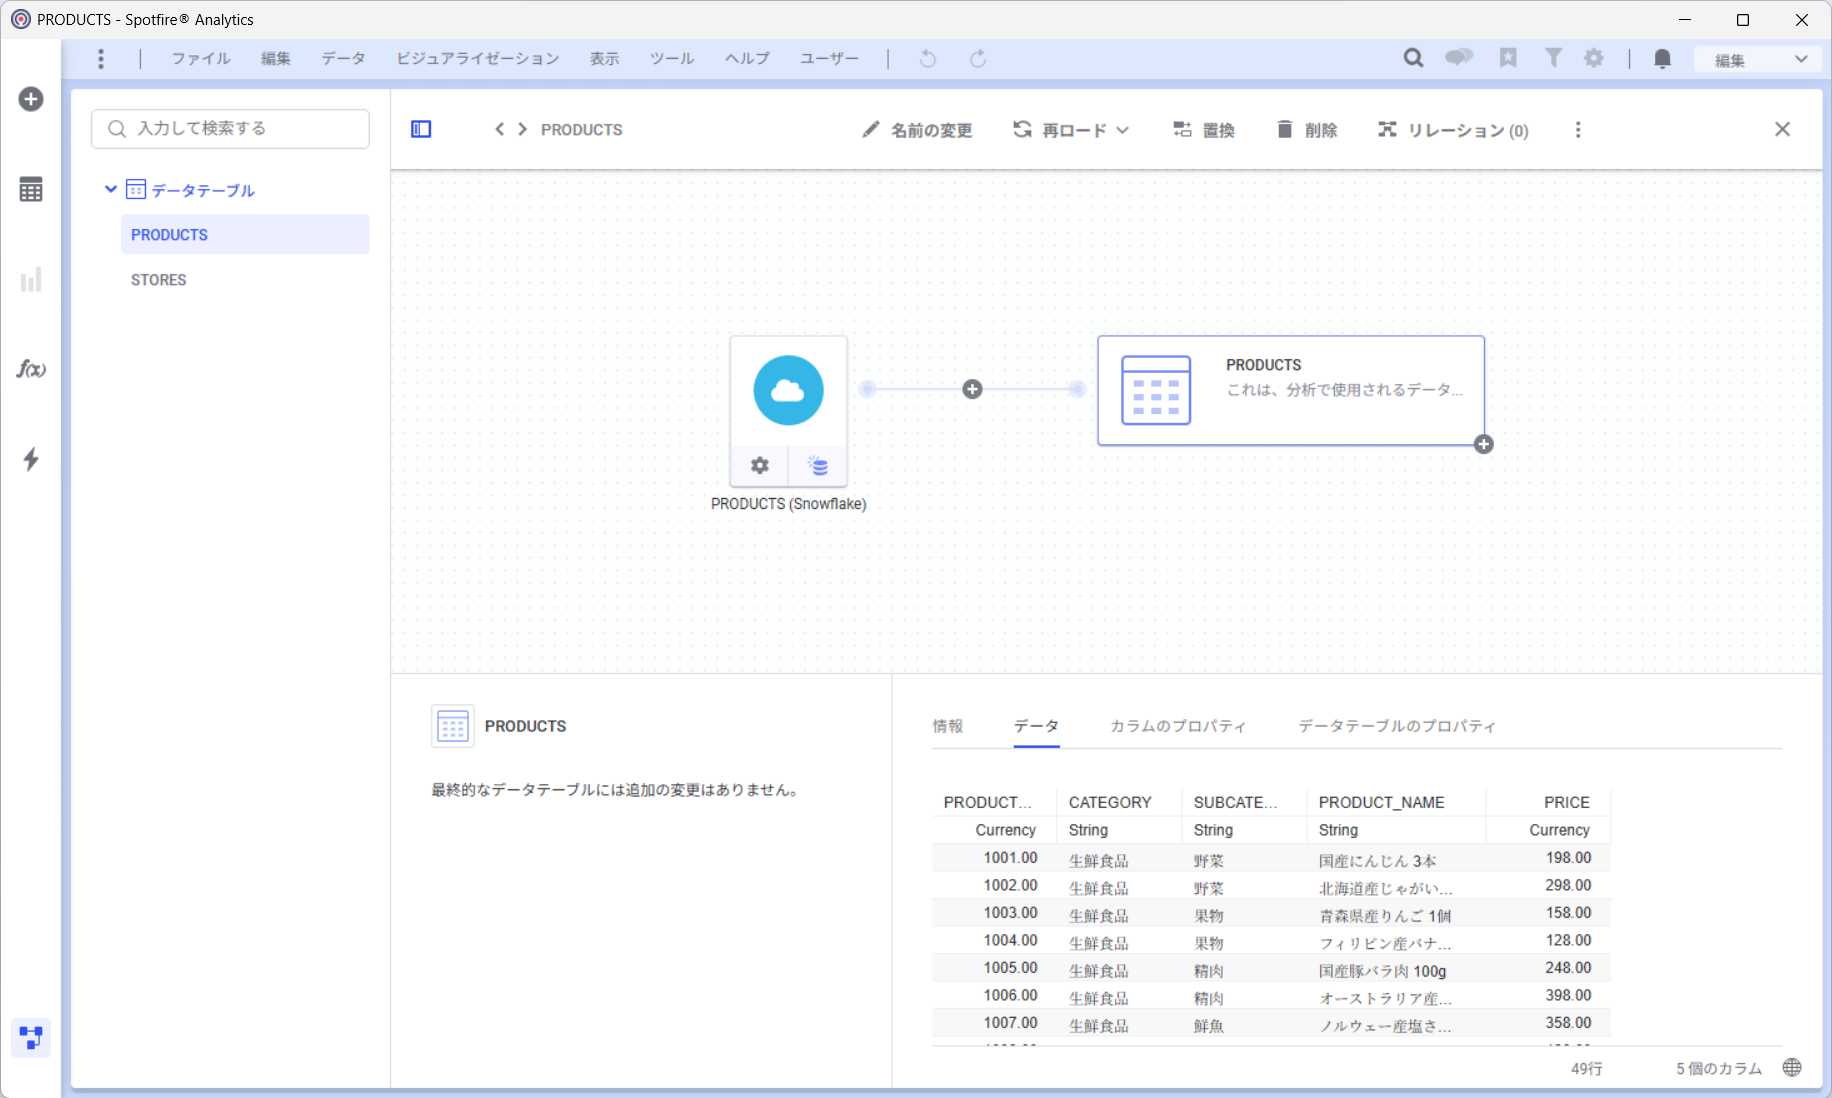The width and height of the screenshot is (1832, 1098).
Task: Click the 入力して検索する search field
Action: tap(230, 128)
